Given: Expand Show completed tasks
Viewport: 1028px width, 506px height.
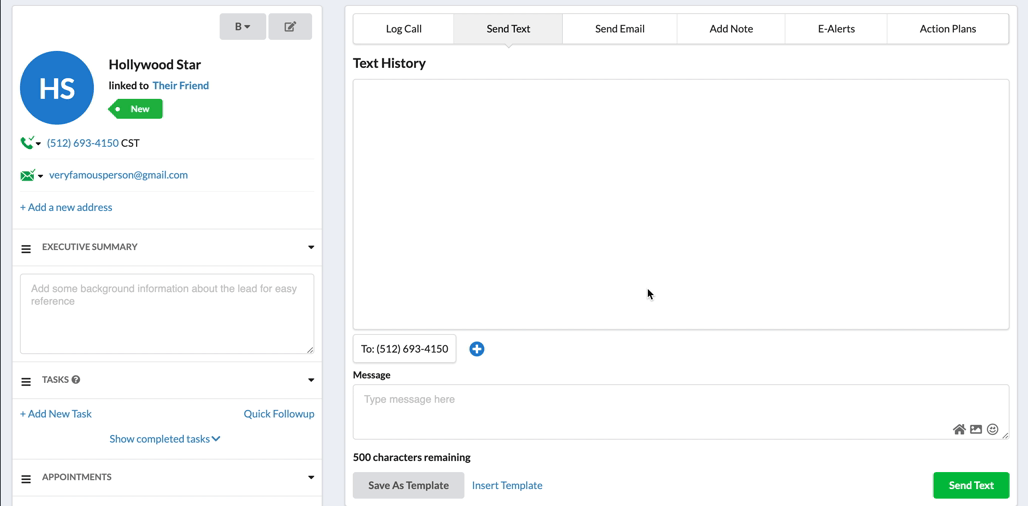Looking at the screenshot, I should point(165,439).
